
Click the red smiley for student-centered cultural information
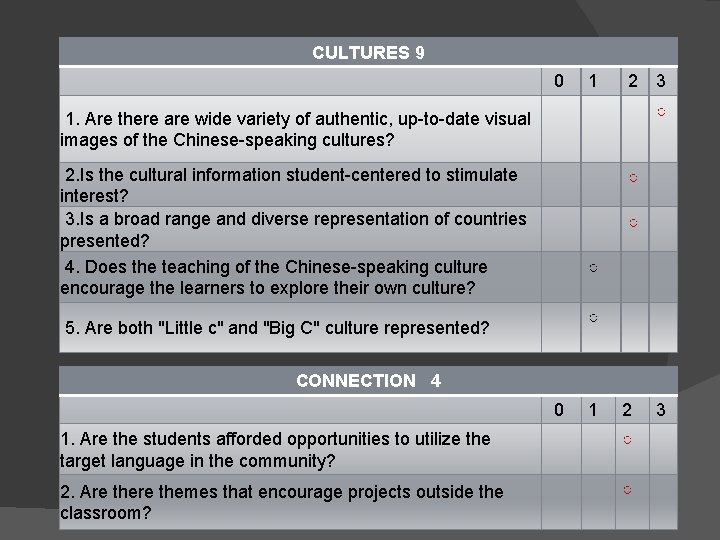point(633,178)
